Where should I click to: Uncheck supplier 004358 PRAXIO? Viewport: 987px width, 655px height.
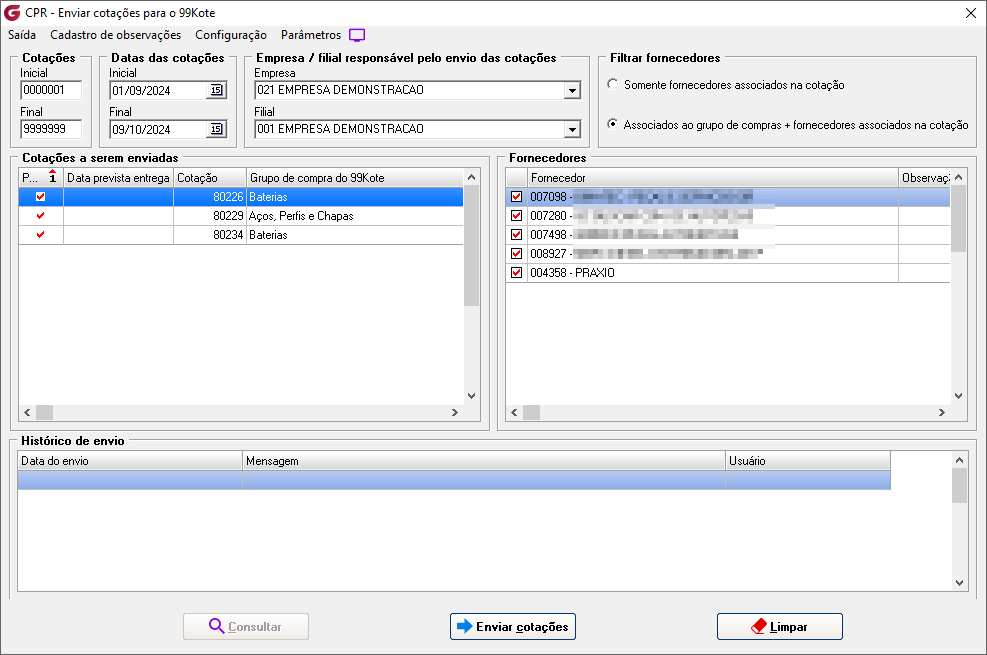click(x=517, y=272)
